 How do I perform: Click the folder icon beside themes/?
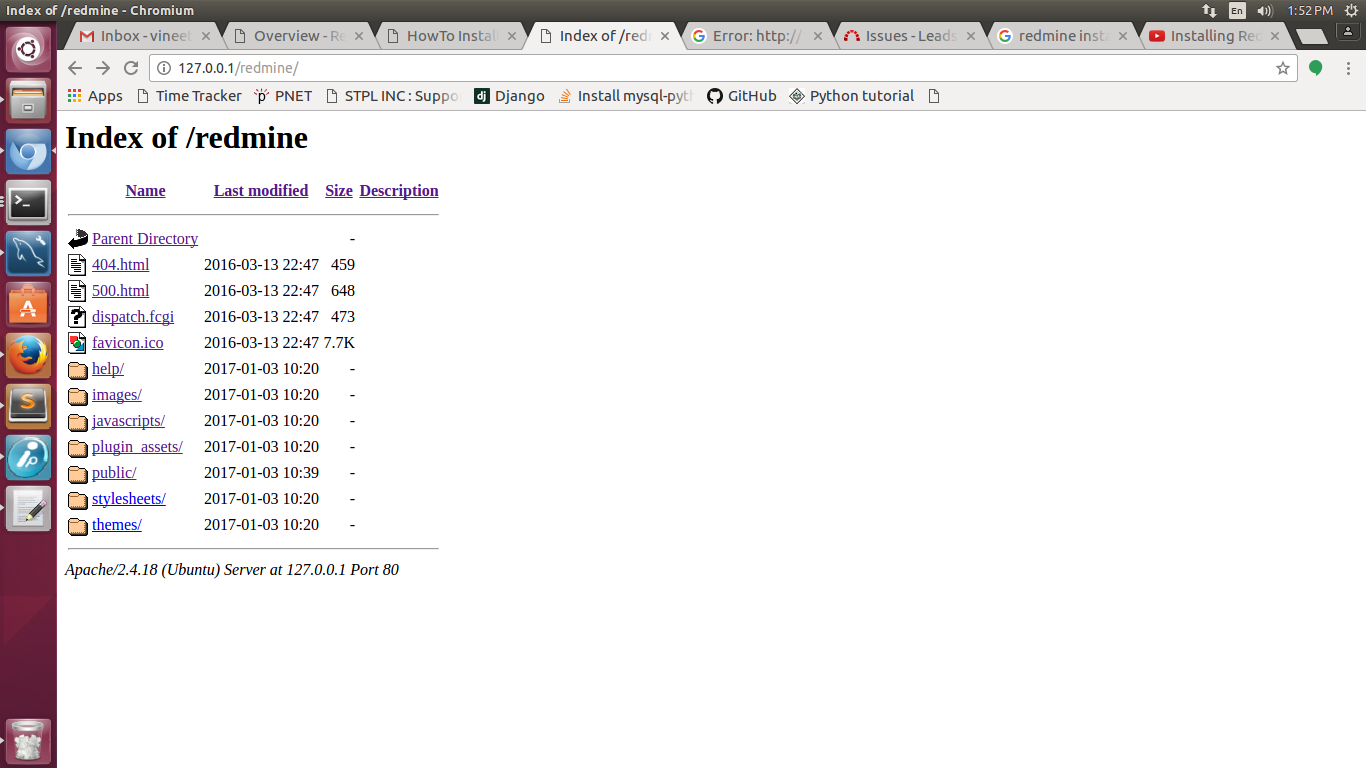click(78, 526)
